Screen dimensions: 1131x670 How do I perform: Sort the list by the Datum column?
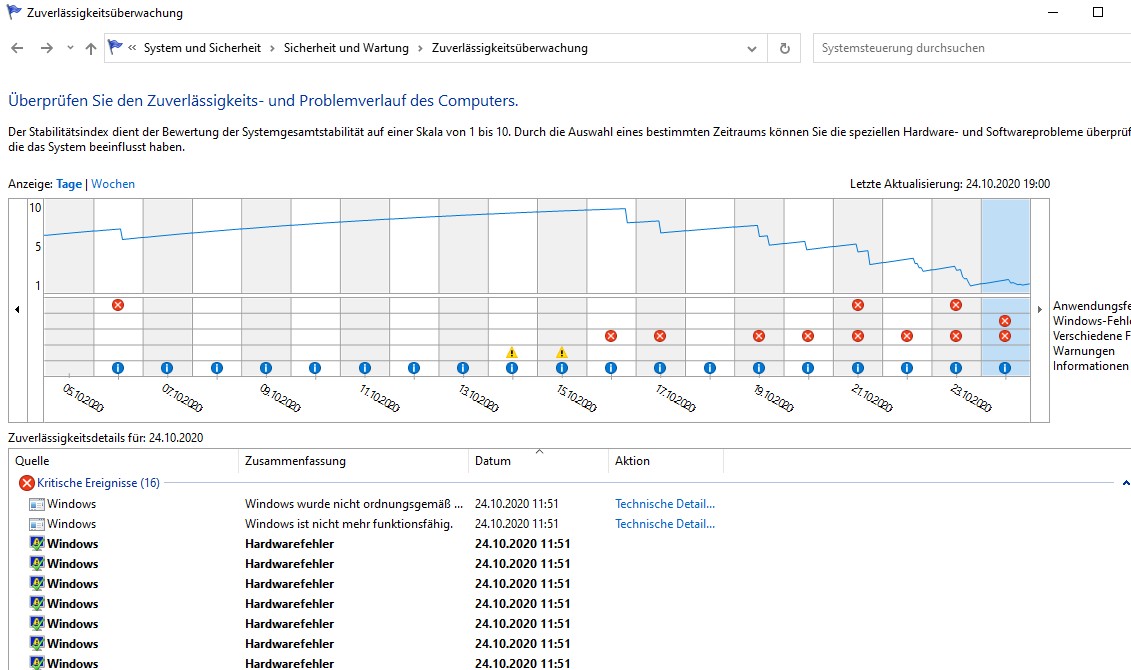pos(539,461)
